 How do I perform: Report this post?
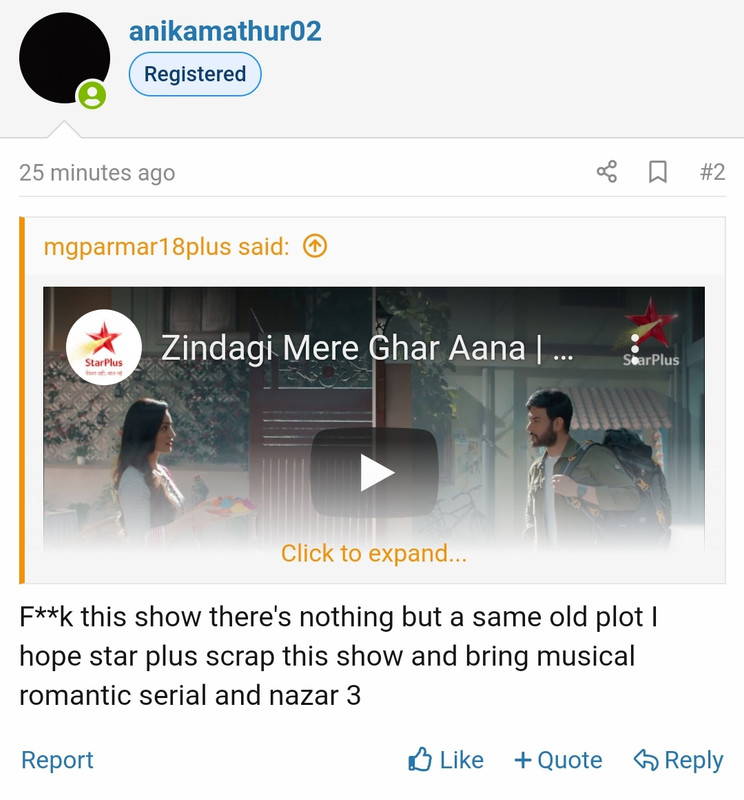(x=57, y=760)
